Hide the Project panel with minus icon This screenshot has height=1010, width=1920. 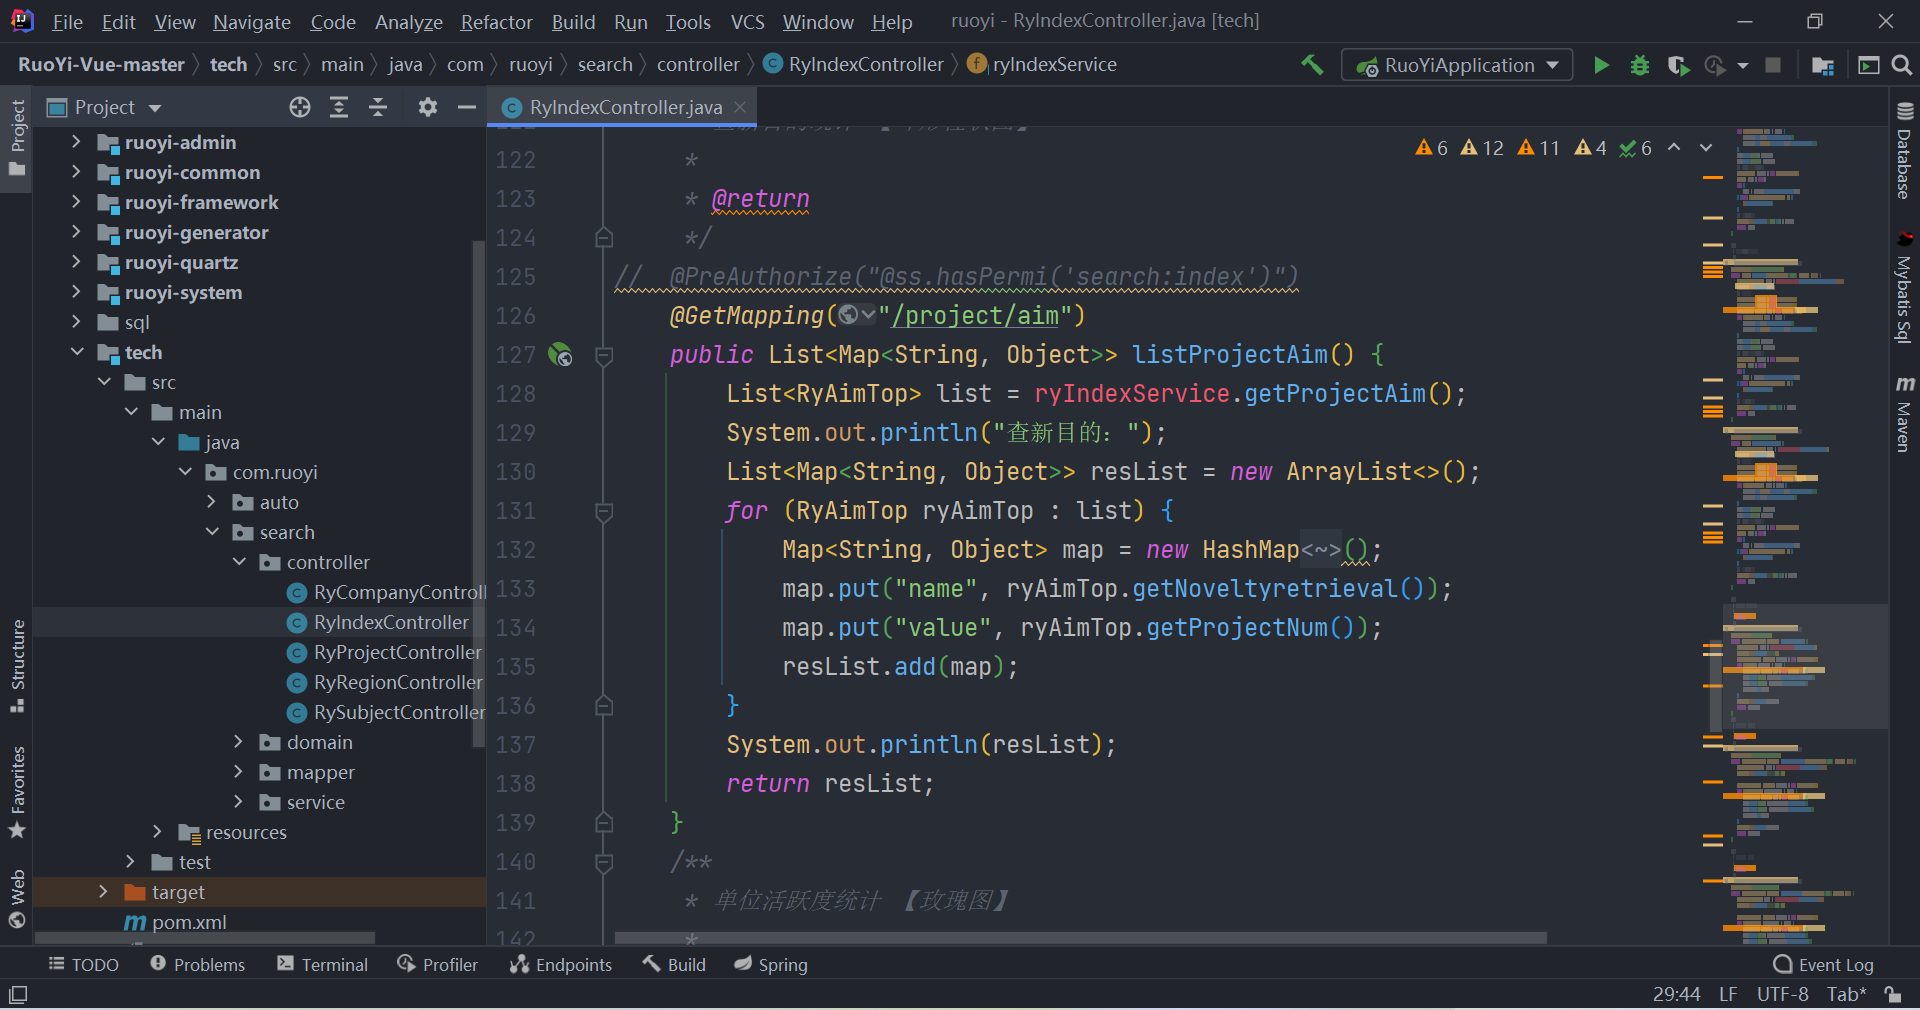pos(466,107)
